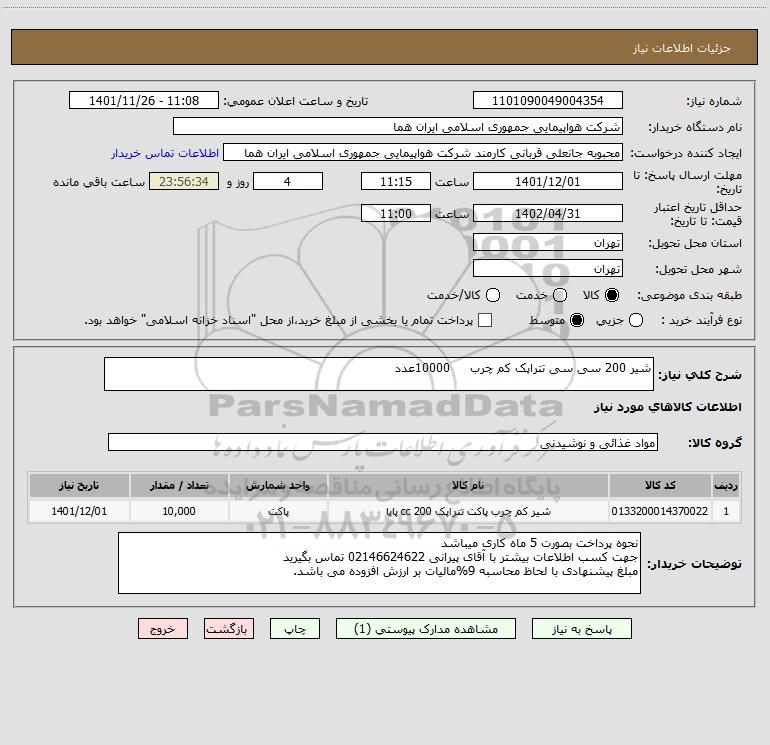Select the کالا radio button
The height and width of the screenshot is (745, 770).
612,295
